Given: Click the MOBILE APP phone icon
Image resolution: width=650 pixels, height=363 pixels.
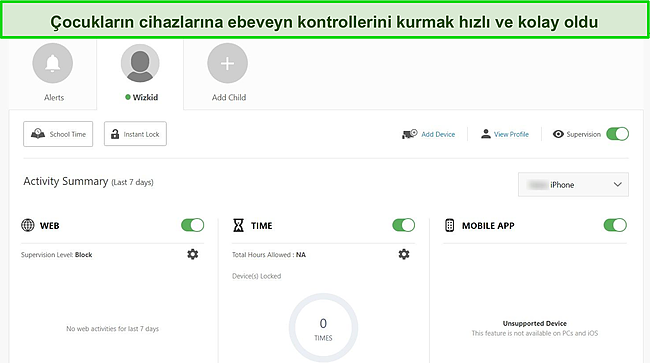Looking at the screenshot, I should tap(449, 225).
